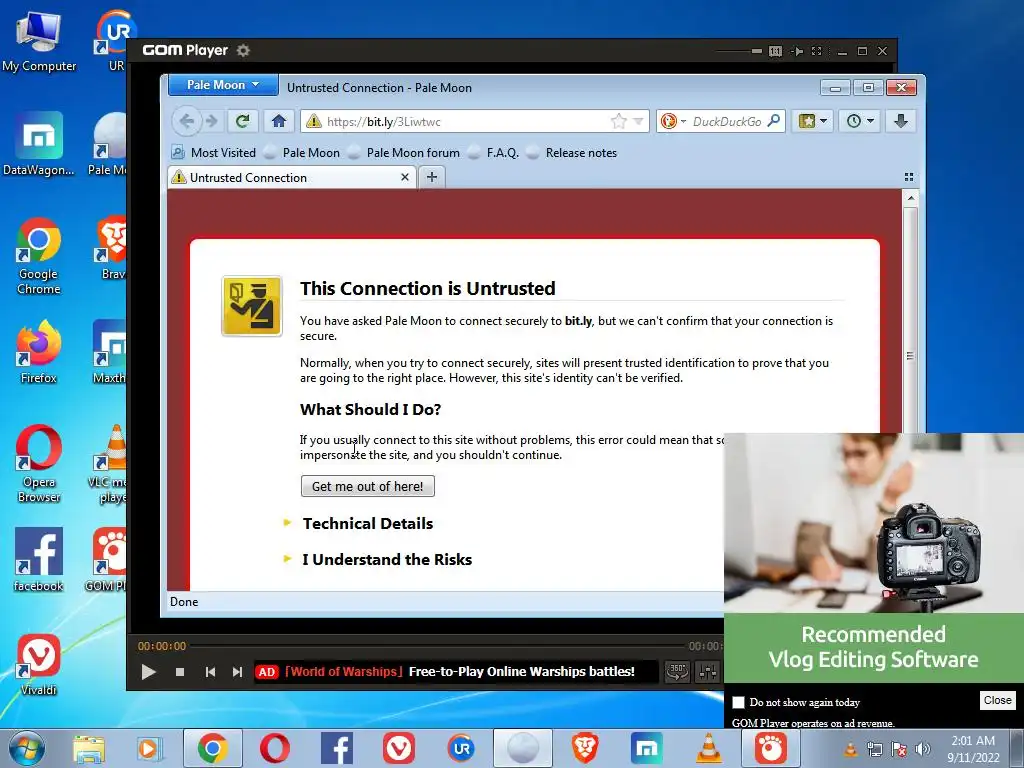Play video in GOM Player
1024x768 pixels.
tap(148, 671)
